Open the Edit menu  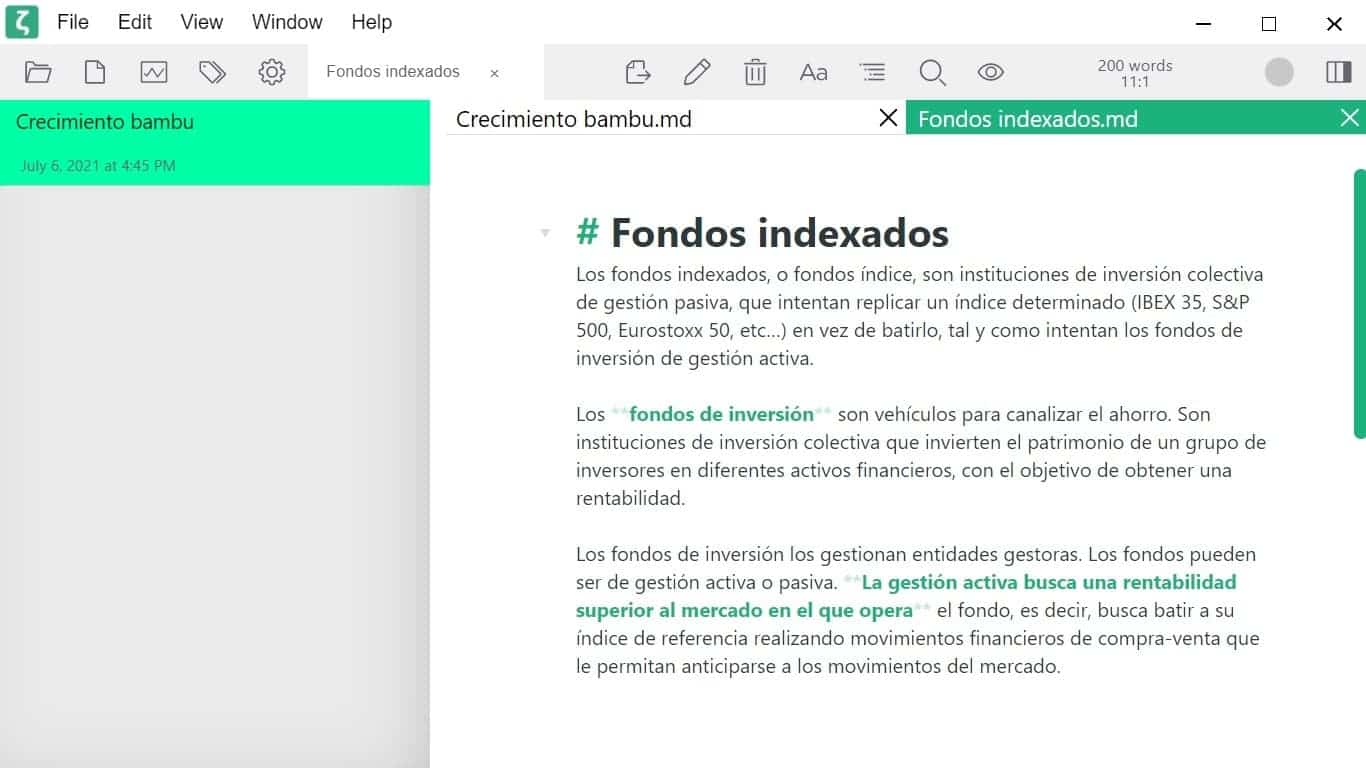pos(135,22)
